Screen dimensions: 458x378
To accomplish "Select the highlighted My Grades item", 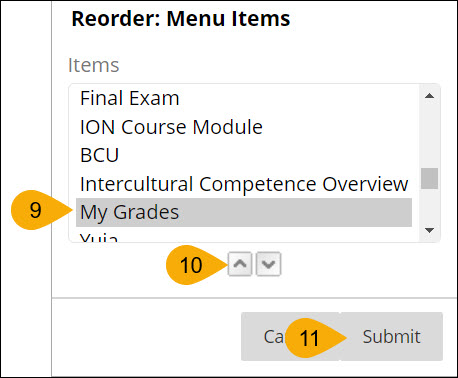I will (x=244, y=212).
